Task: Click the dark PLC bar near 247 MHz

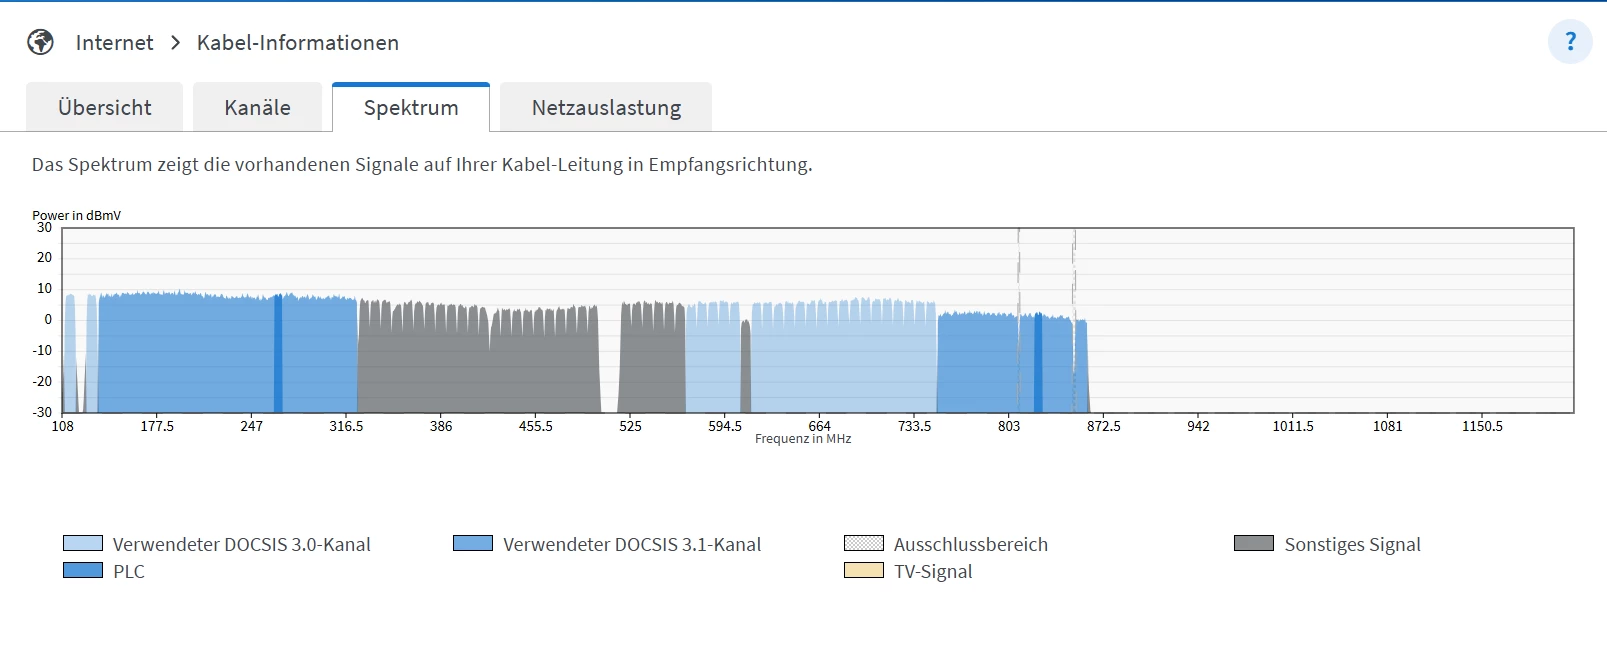Action: pos(278,354)
